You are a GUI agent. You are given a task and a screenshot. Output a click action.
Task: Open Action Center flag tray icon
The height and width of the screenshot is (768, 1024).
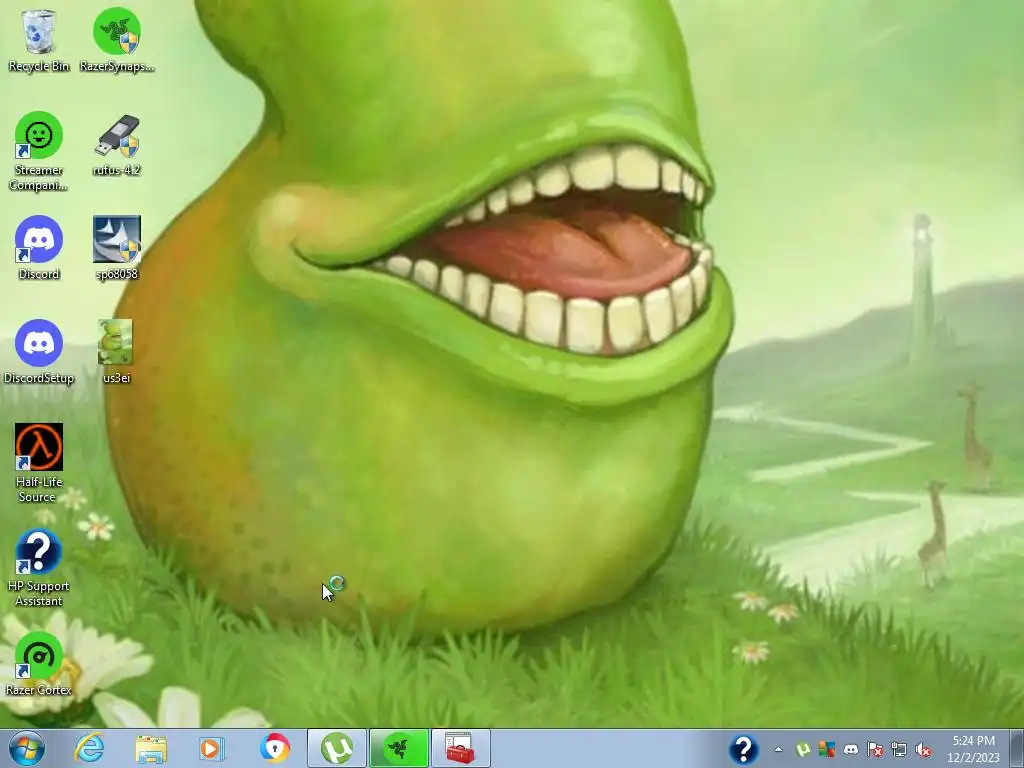(x=875, y=750)
